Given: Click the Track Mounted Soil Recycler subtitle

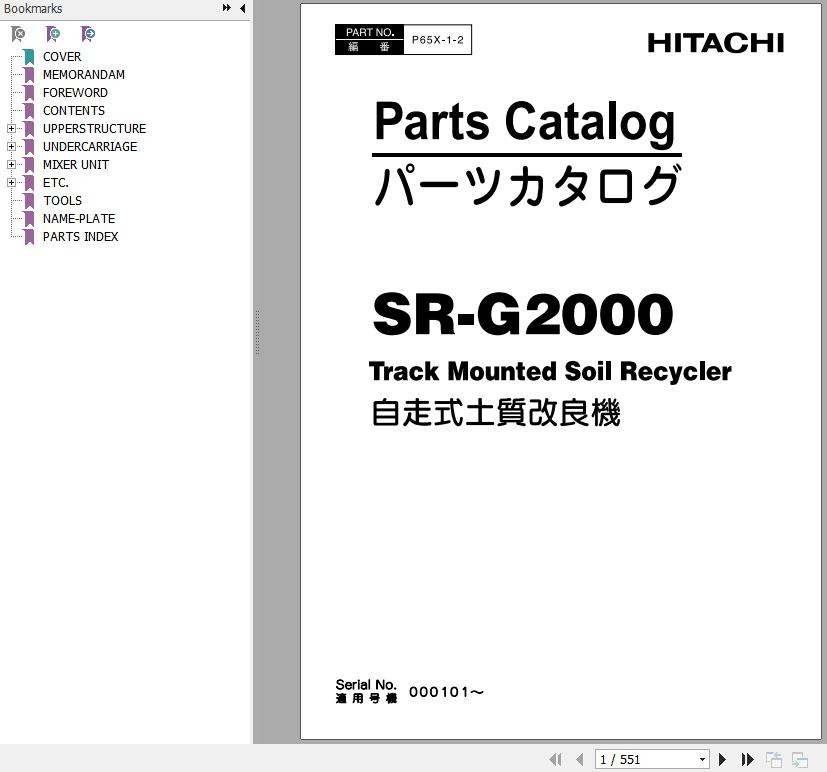Looking at the screenshot, I should [550, 371].
